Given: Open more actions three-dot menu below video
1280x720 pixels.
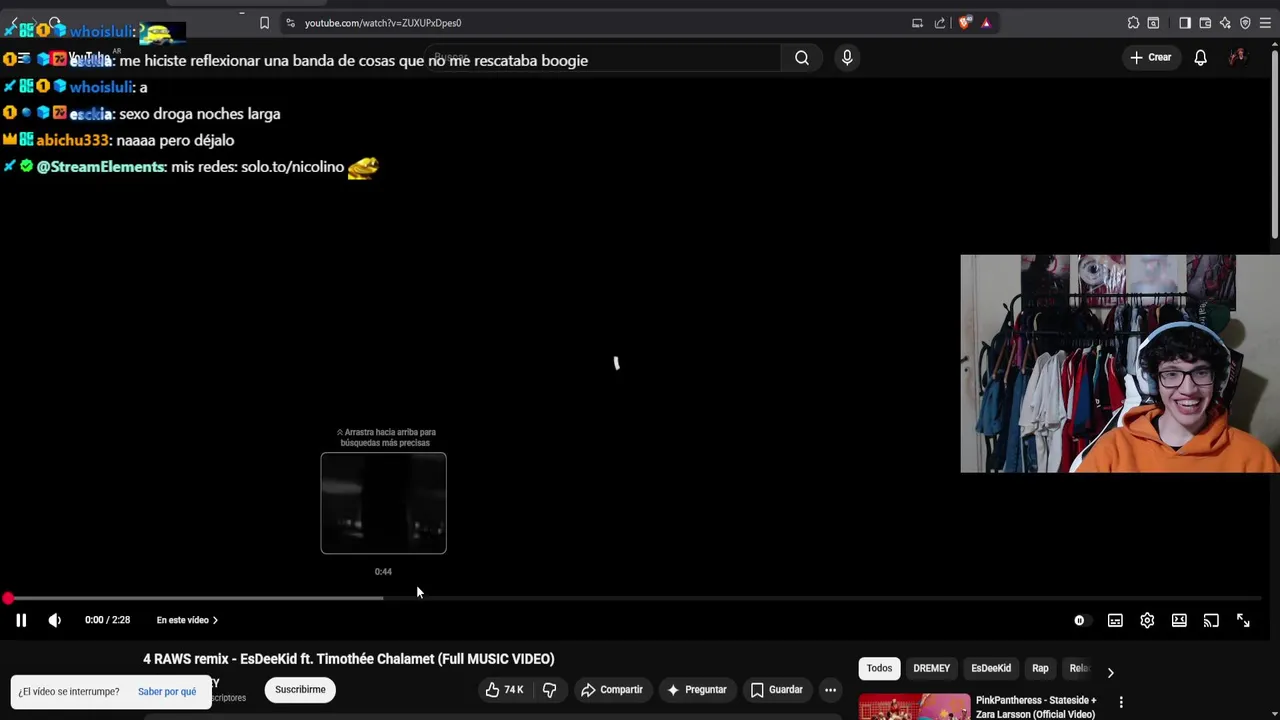Looking at the screenshot, I should pyautogui.click(x=830, y=689).
